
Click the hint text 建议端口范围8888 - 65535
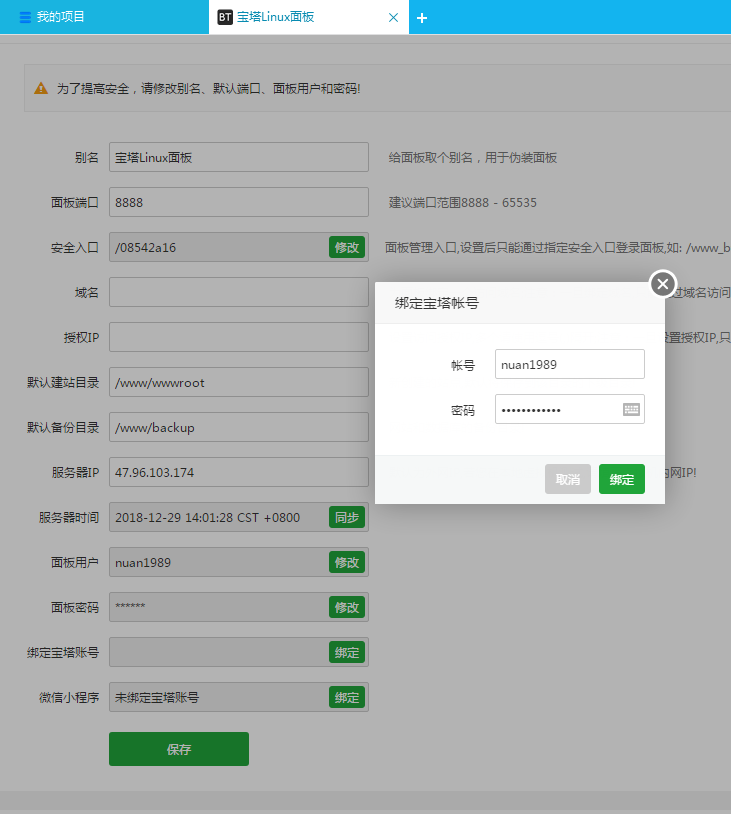(463, 202)
